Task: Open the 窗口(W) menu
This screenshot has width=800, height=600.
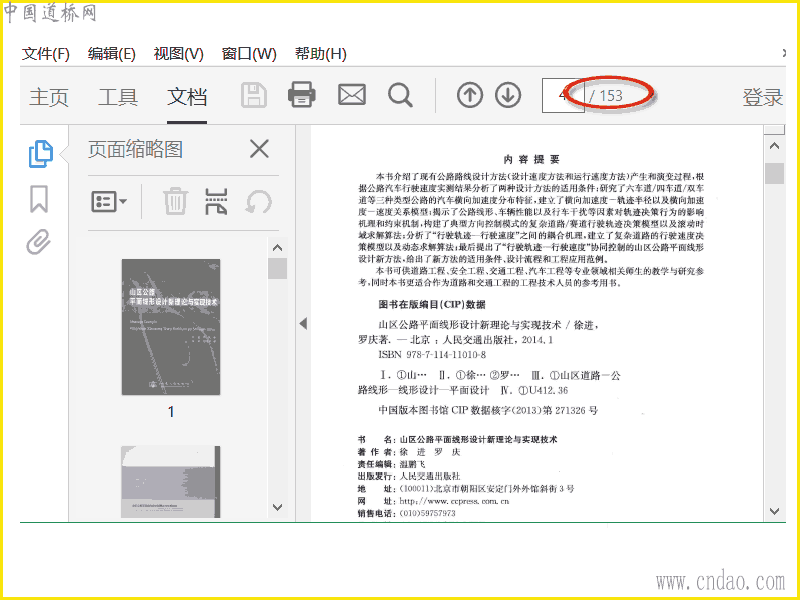Action: [x=249, y=54]
